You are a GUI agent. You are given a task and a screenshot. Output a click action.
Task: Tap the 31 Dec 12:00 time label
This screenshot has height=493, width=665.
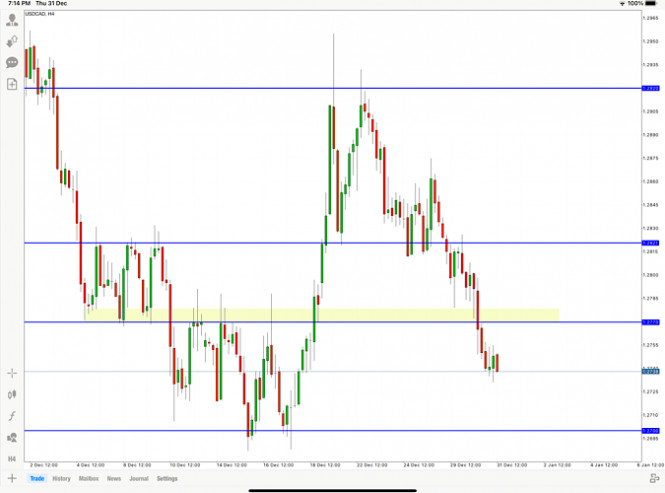tap(512, 465)
